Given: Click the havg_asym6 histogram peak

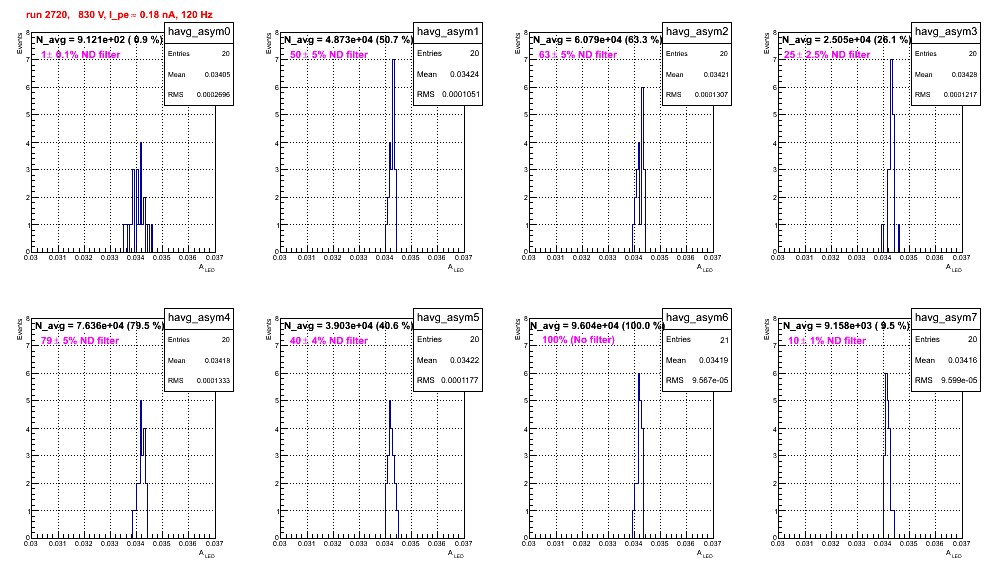Looking at the screenshot, I should coord(638,375).
